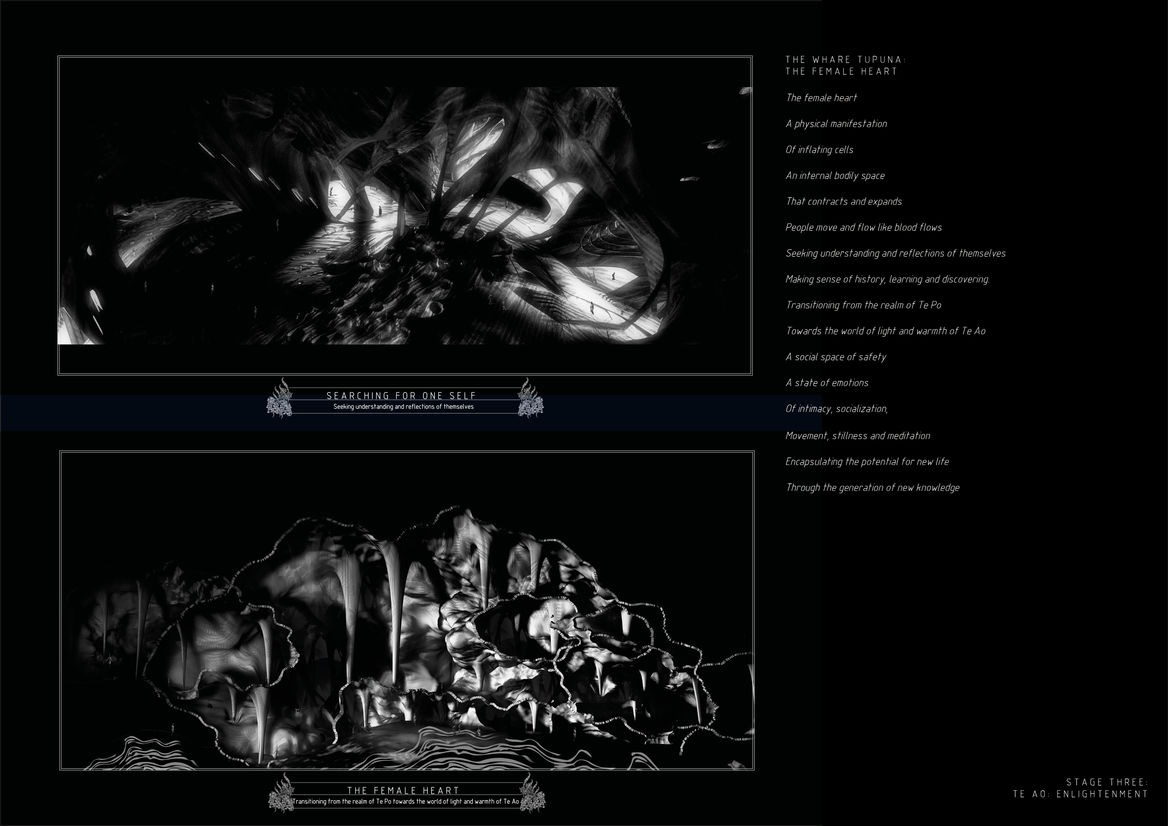Click 'TE AO: ENLIGHTENMENT' footer text
1168x826 pixels.
(1079, 794)
